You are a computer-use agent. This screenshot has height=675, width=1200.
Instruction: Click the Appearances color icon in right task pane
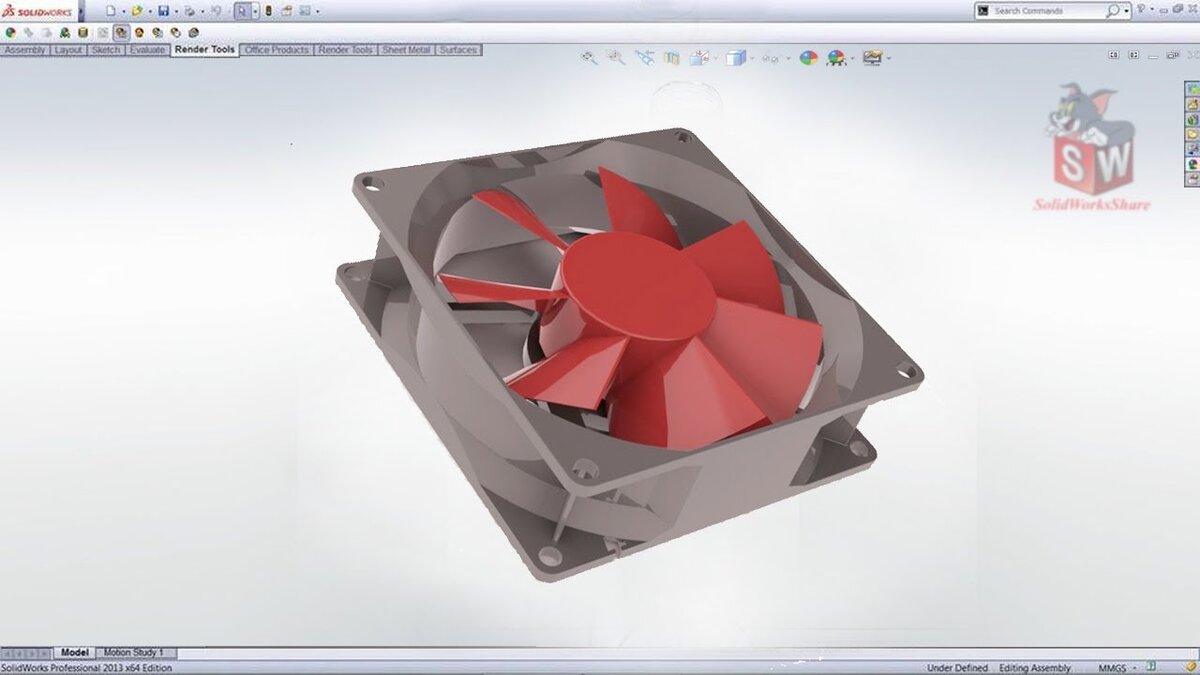[1192, 163]
